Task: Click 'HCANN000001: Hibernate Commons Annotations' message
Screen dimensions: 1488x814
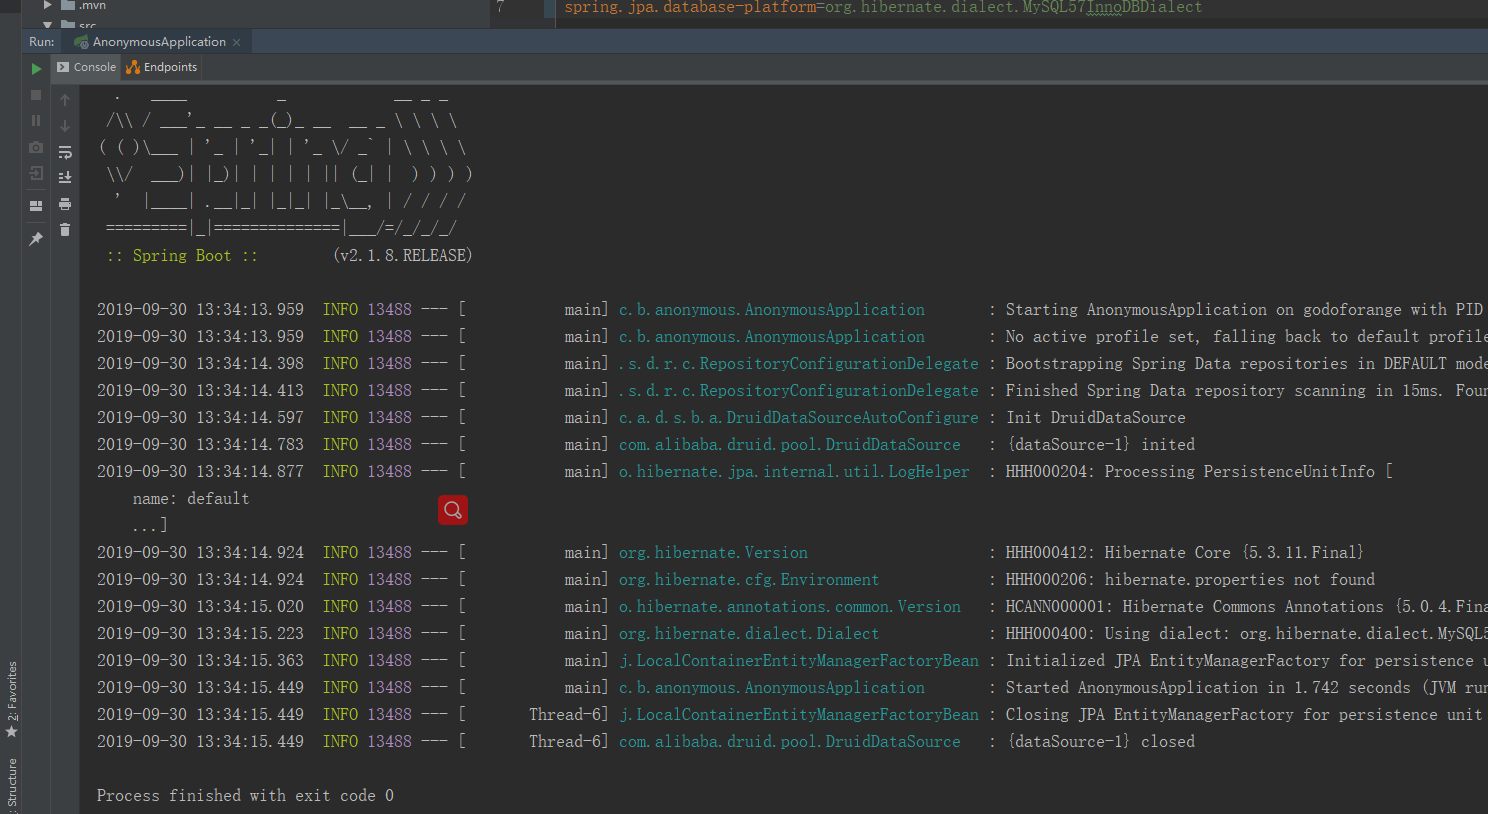Action: coord(1246,607)
